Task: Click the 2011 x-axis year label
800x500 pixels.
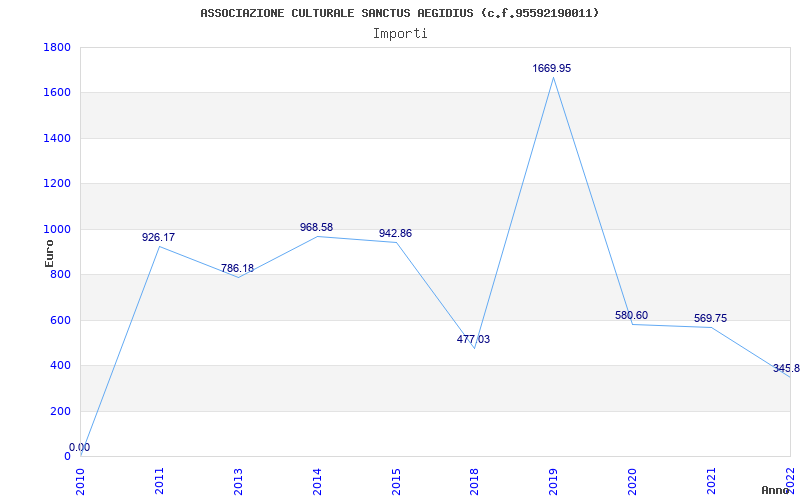Action: pos(159,481)
